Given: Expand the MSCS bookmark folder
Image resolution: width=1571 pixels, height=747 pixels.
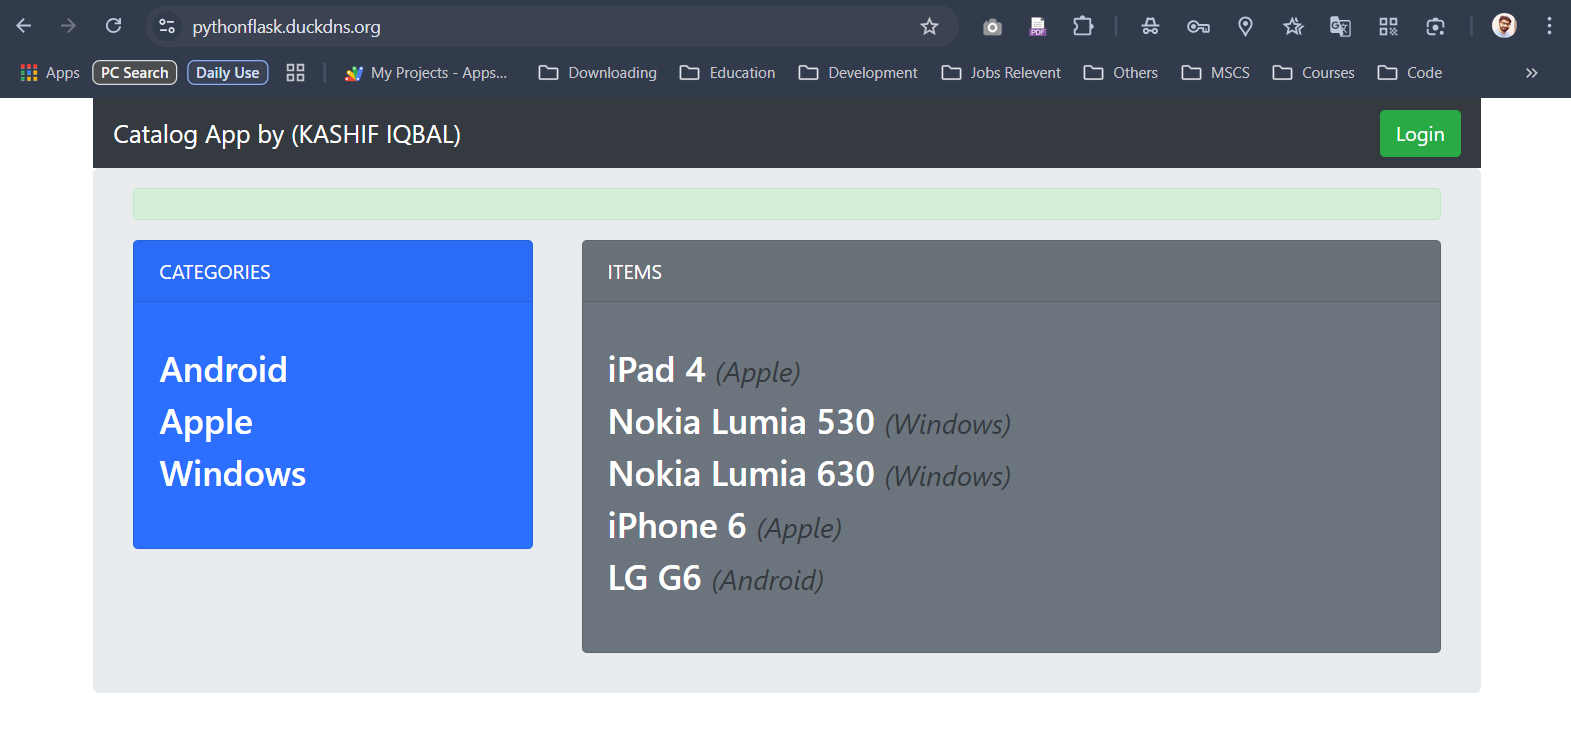Looking at the screenshot, I should [1216, 73].
